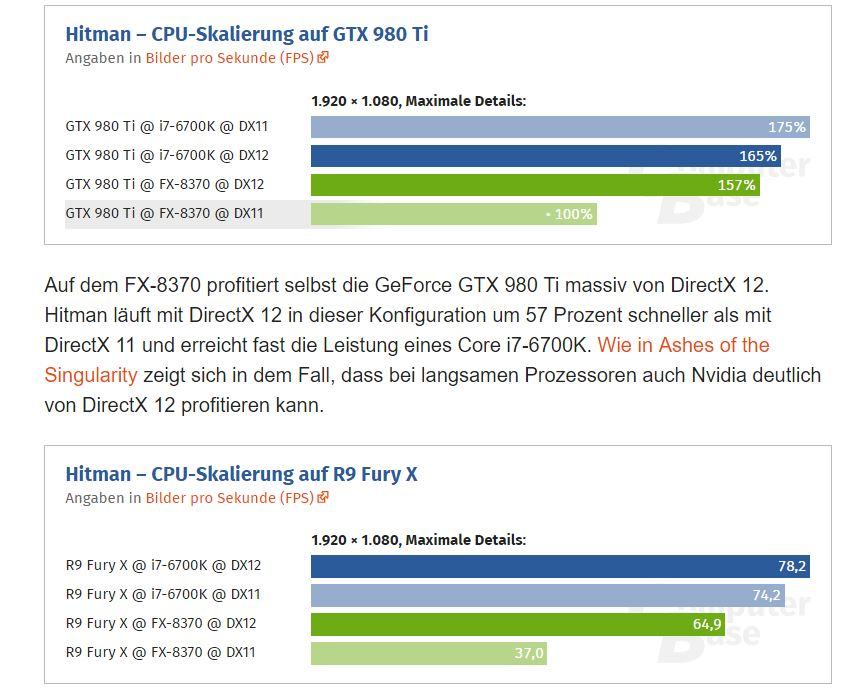Click the 'R9 Fury X @ i7-6700K @ DX11' label
Image resolution: width=856 pixels, height=698 pixels.
click(x=163, y=594)
